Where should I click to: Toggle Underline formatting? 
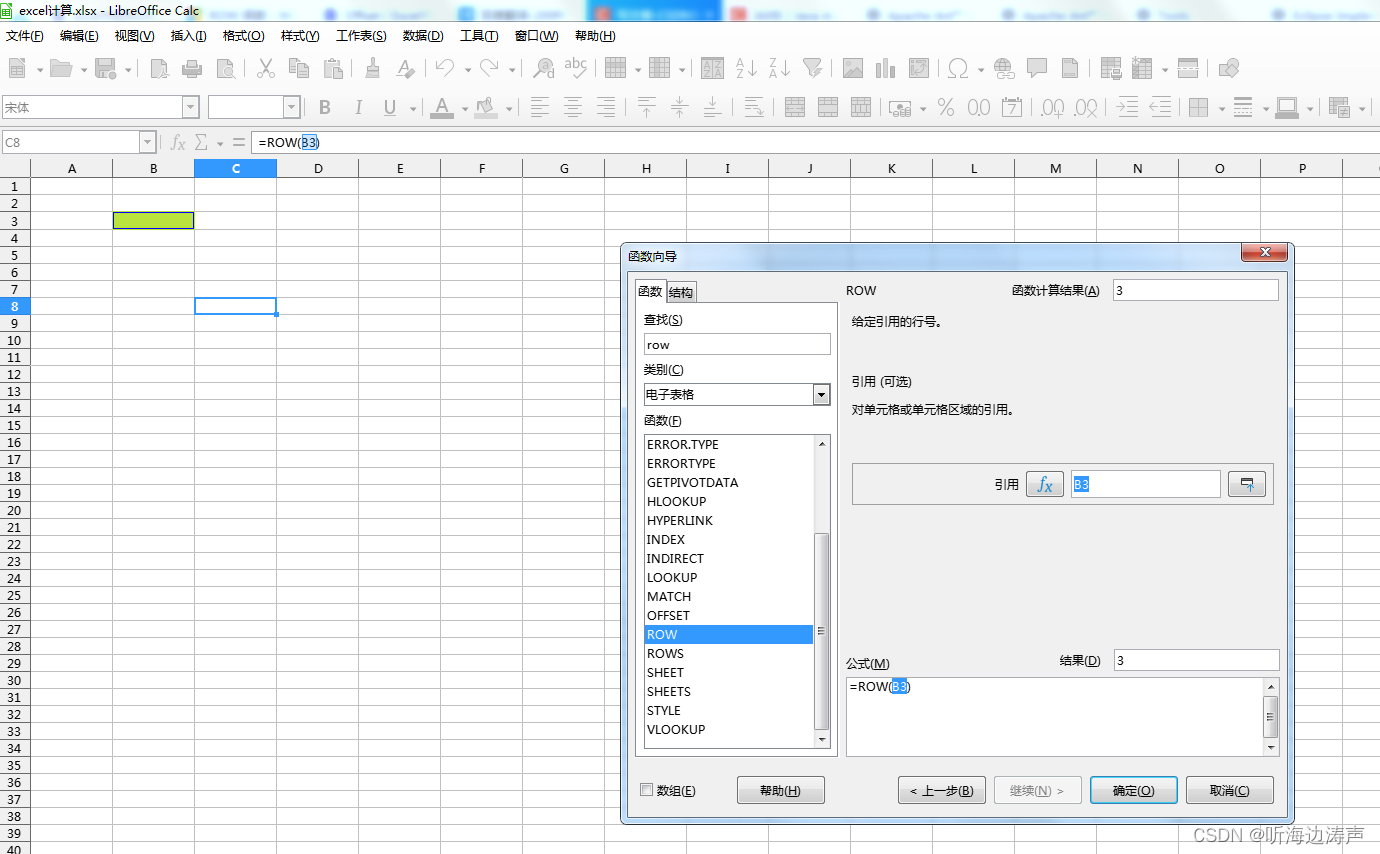(389, 107)
